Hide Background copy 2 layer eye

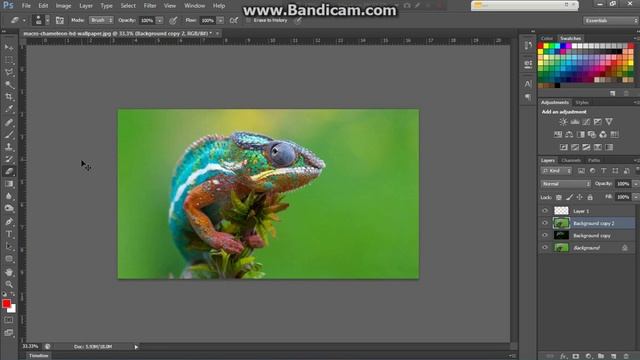545,223
